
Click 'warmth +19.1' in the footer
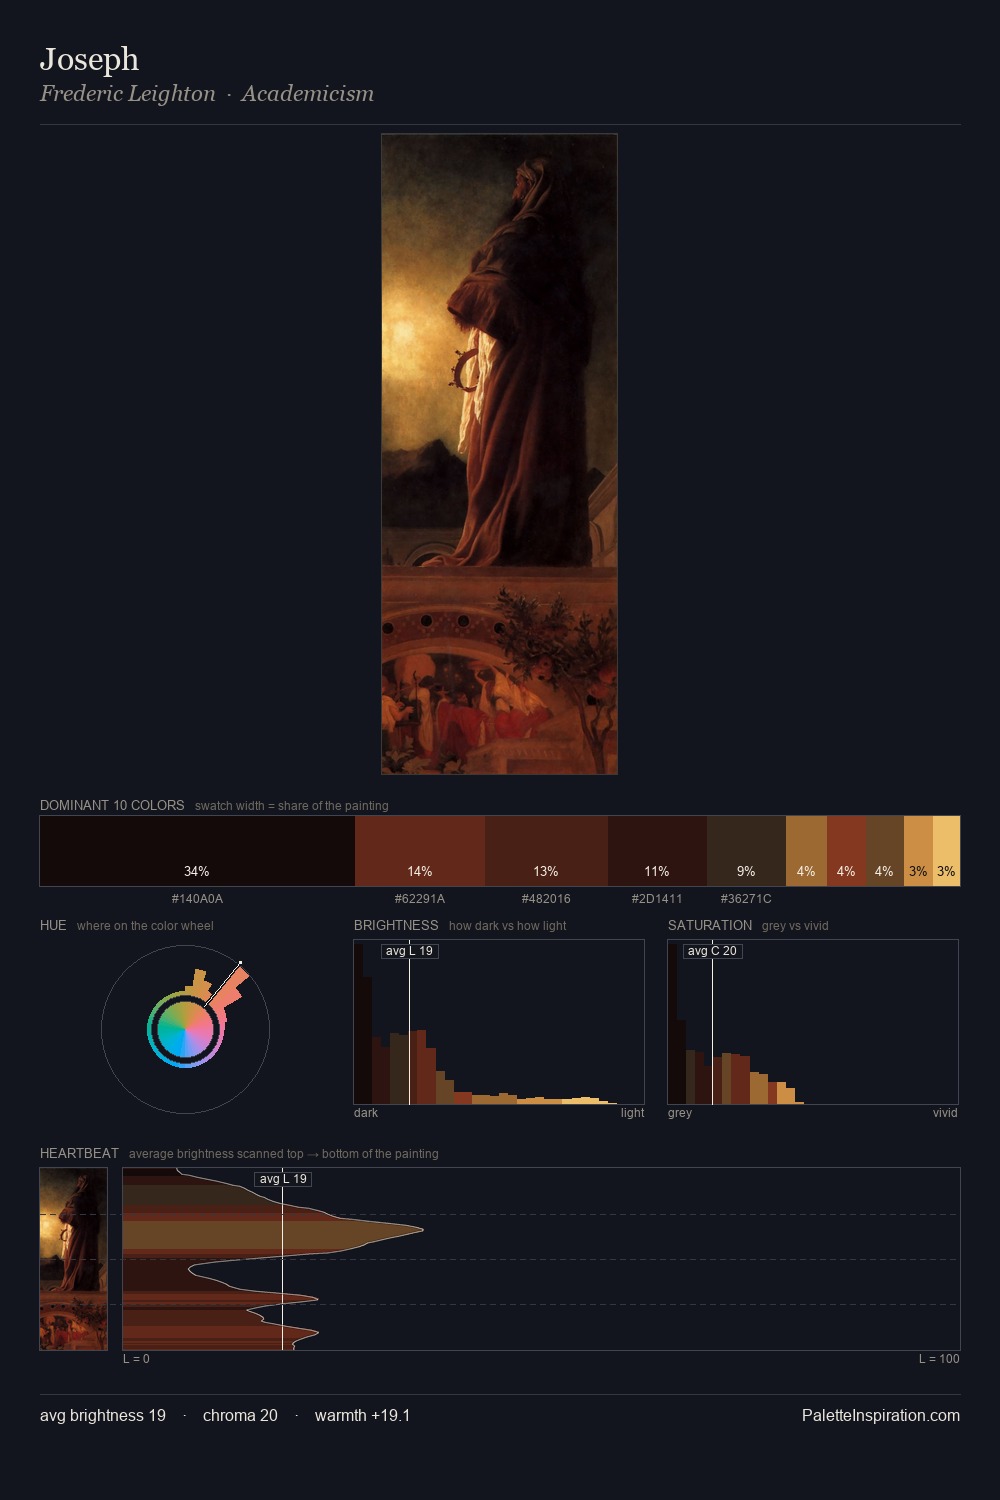[x=363, y=1415]
